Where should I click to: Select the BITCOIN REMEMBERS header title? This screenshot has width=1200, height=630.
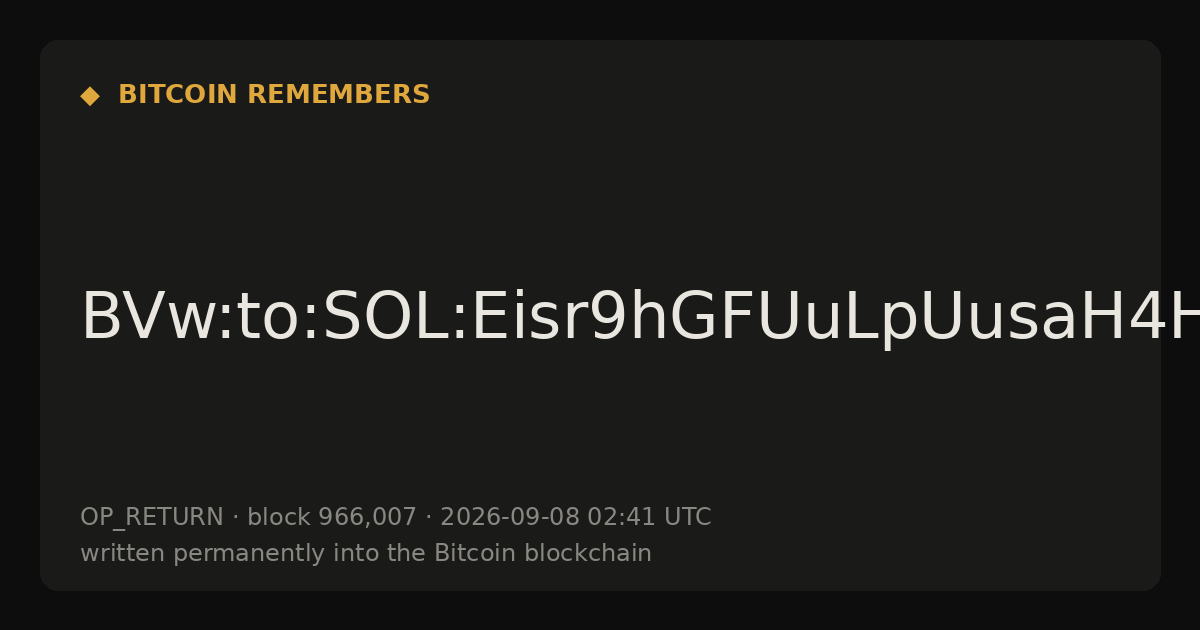click(x=274, y=95)
